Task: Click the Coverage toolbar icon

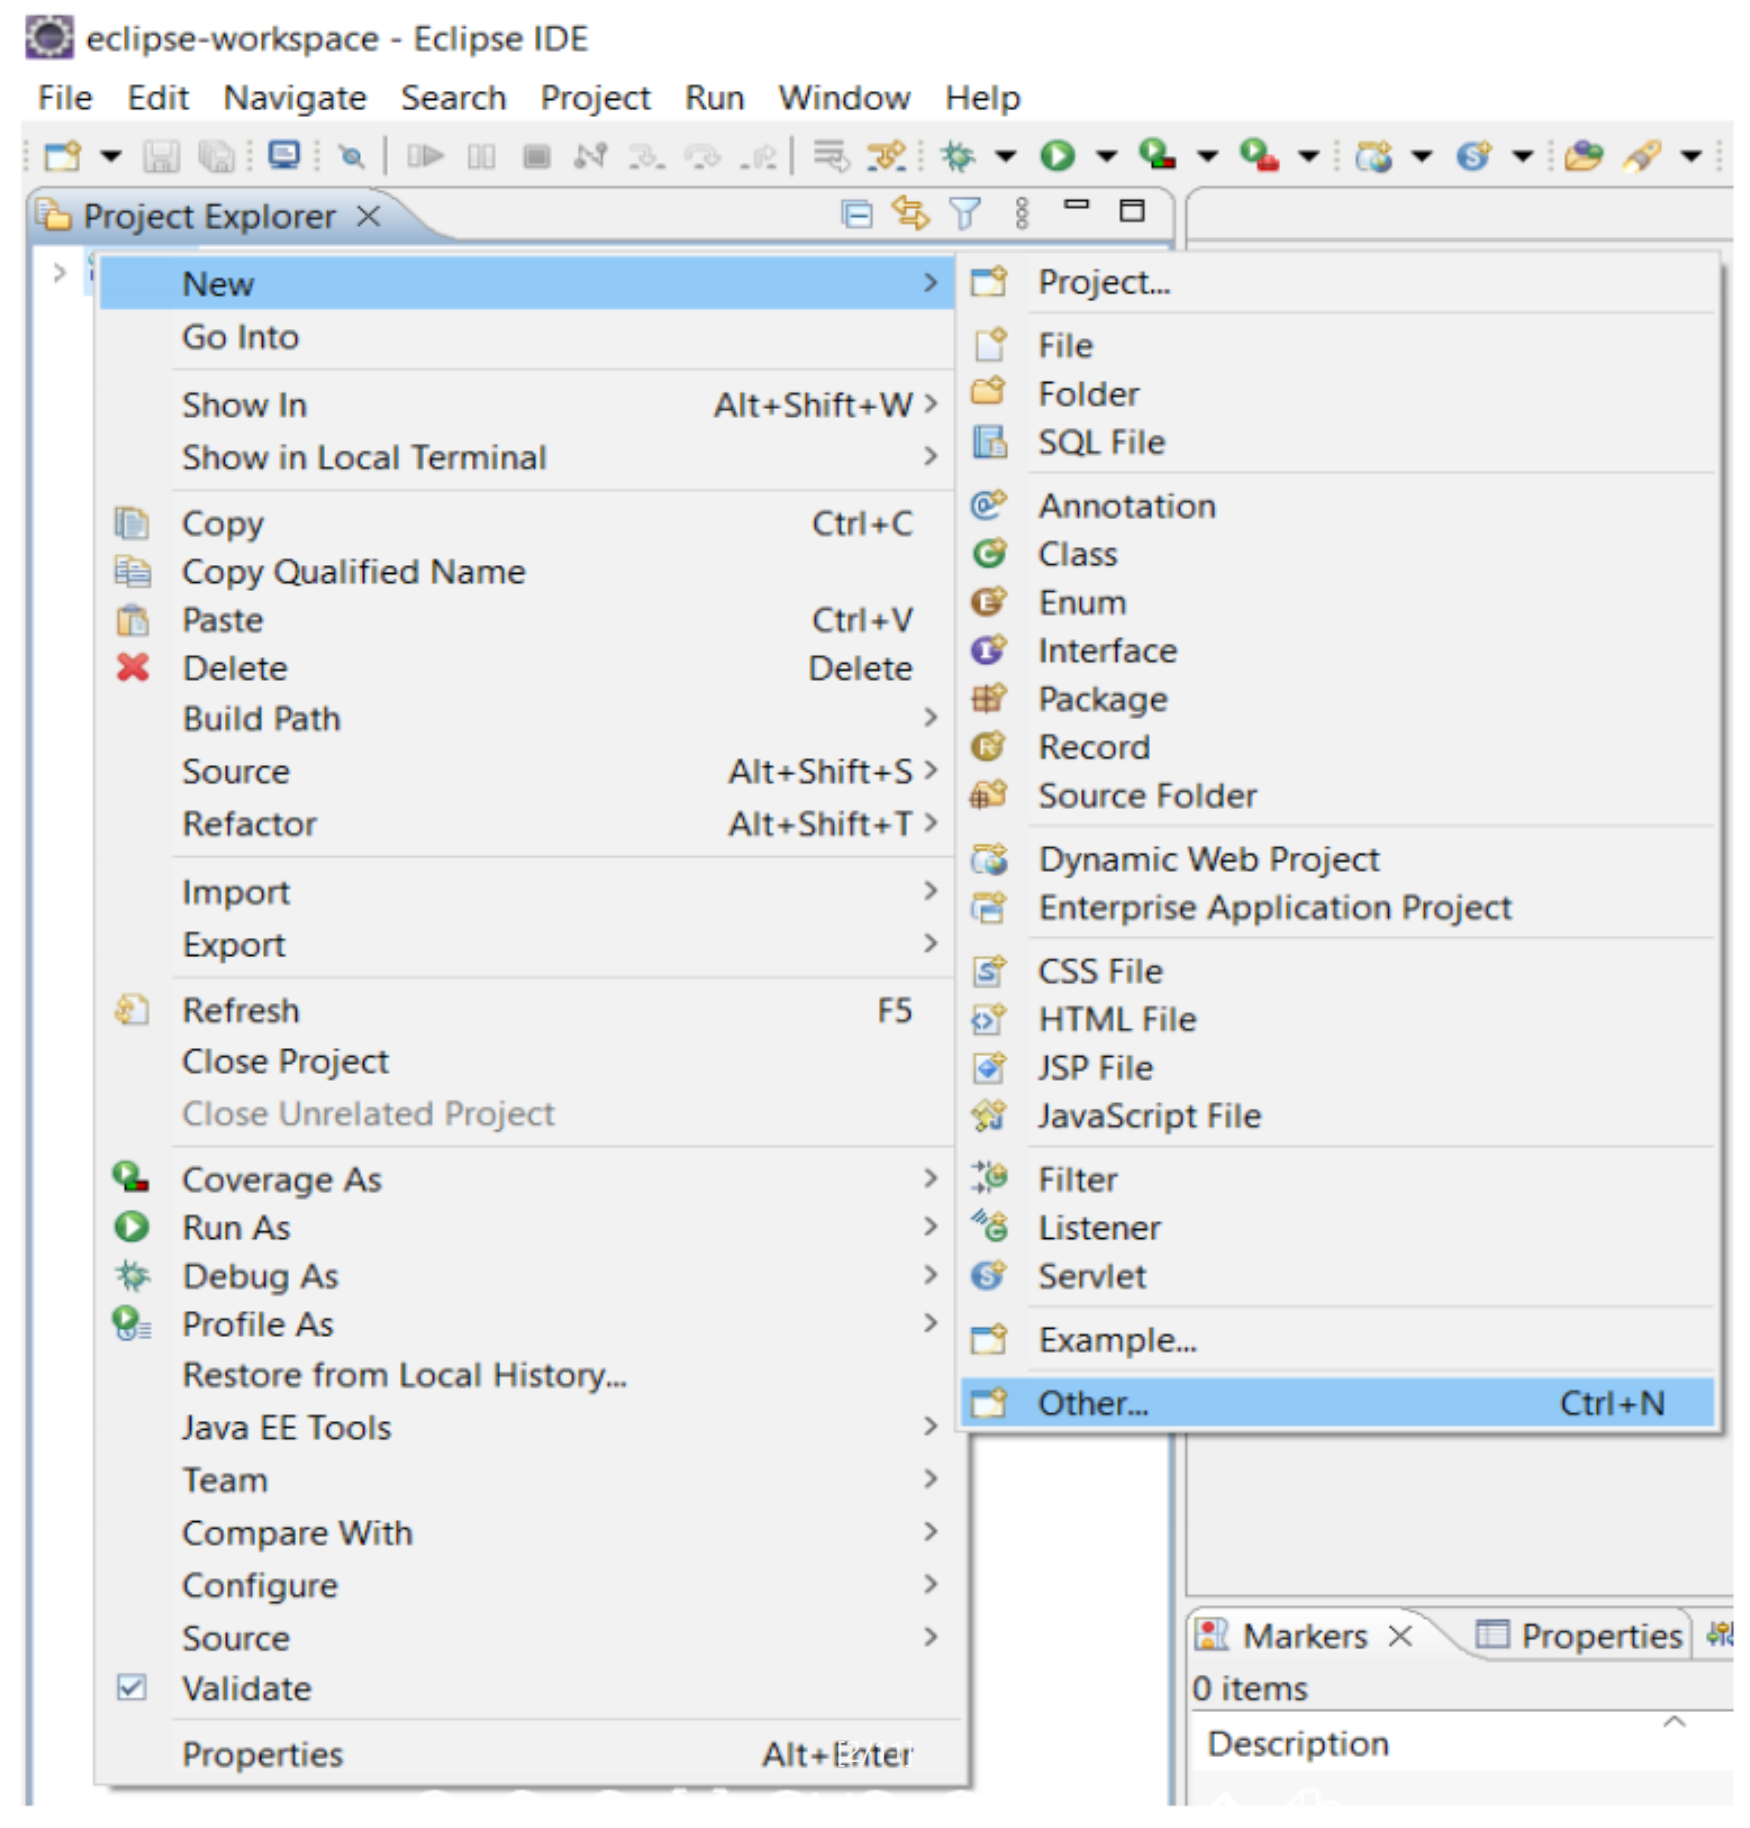Action: pyautogui.click(x=1157, y=155)
